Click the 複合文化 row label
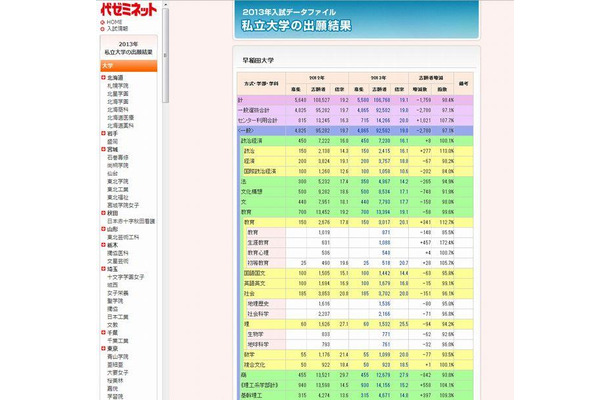This screenshot has width=610, height=400. click(x=254, y=365)
